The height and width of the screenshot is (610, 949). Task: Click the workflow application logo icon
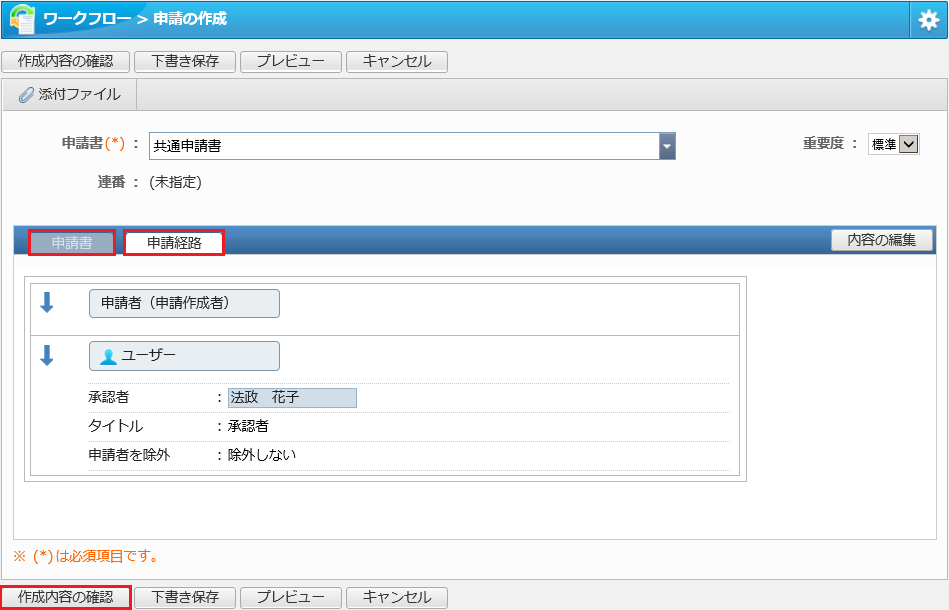(x=23, y=19)
